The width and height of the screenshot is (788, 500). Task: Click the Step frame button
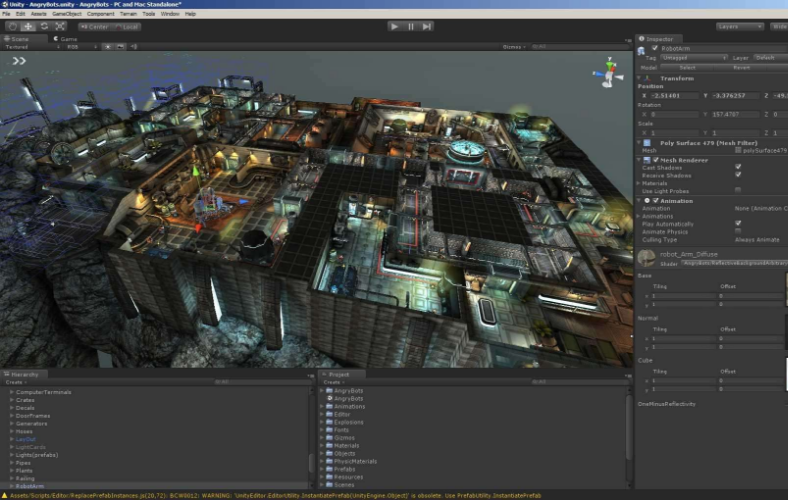tap(427, 26)
